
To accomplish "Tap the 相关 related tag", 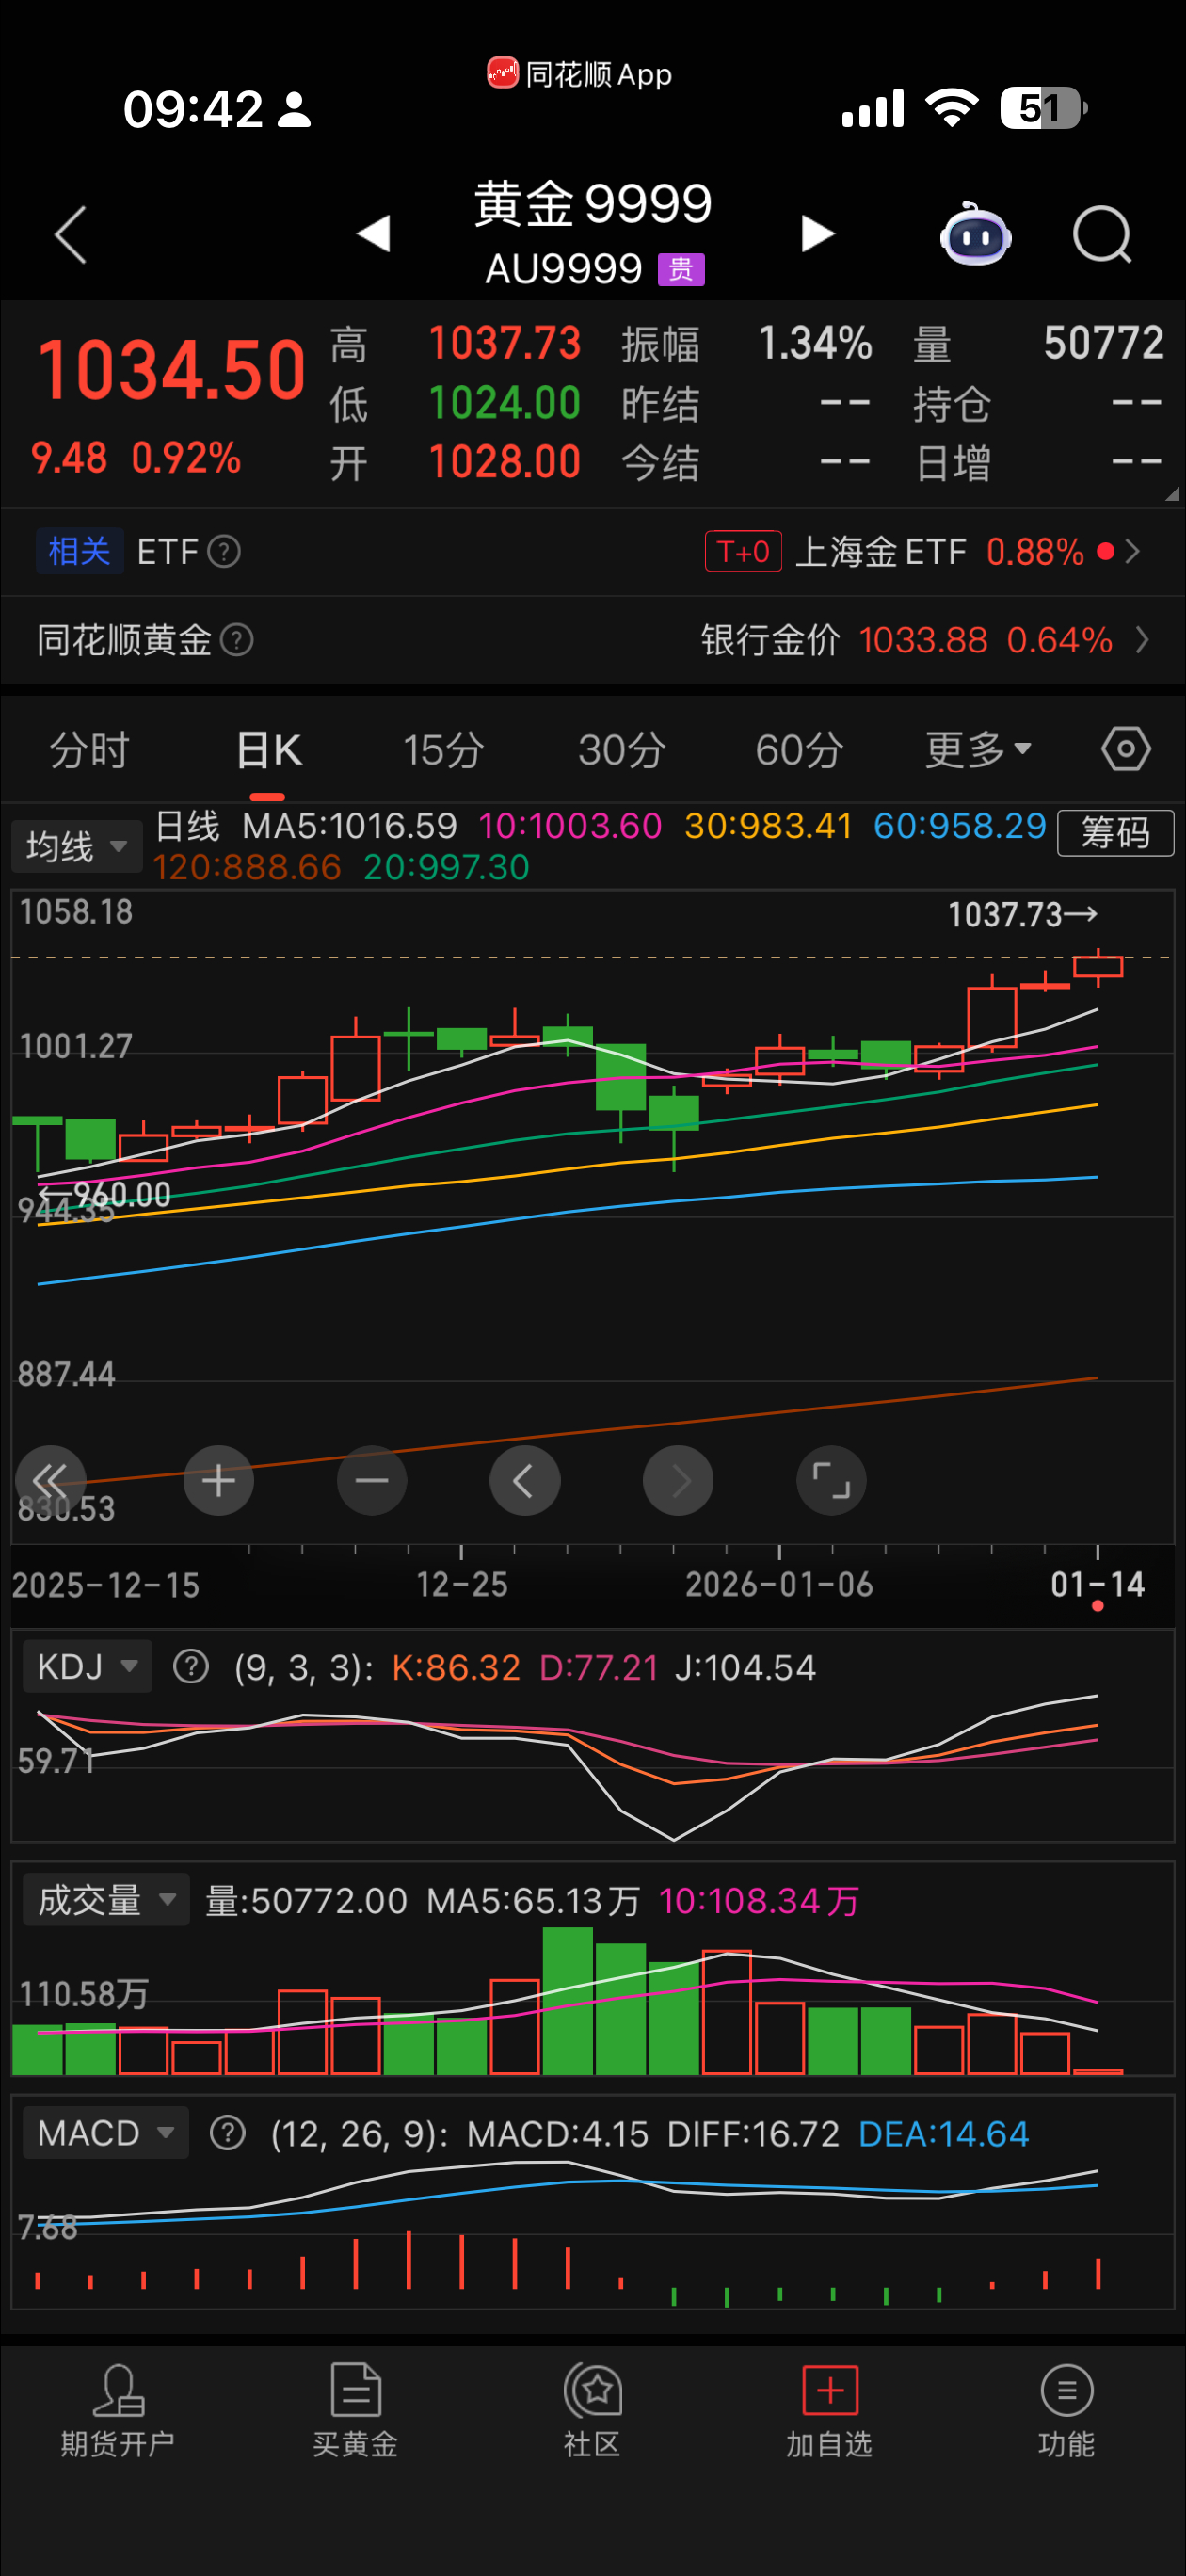I will pos(79,551).
